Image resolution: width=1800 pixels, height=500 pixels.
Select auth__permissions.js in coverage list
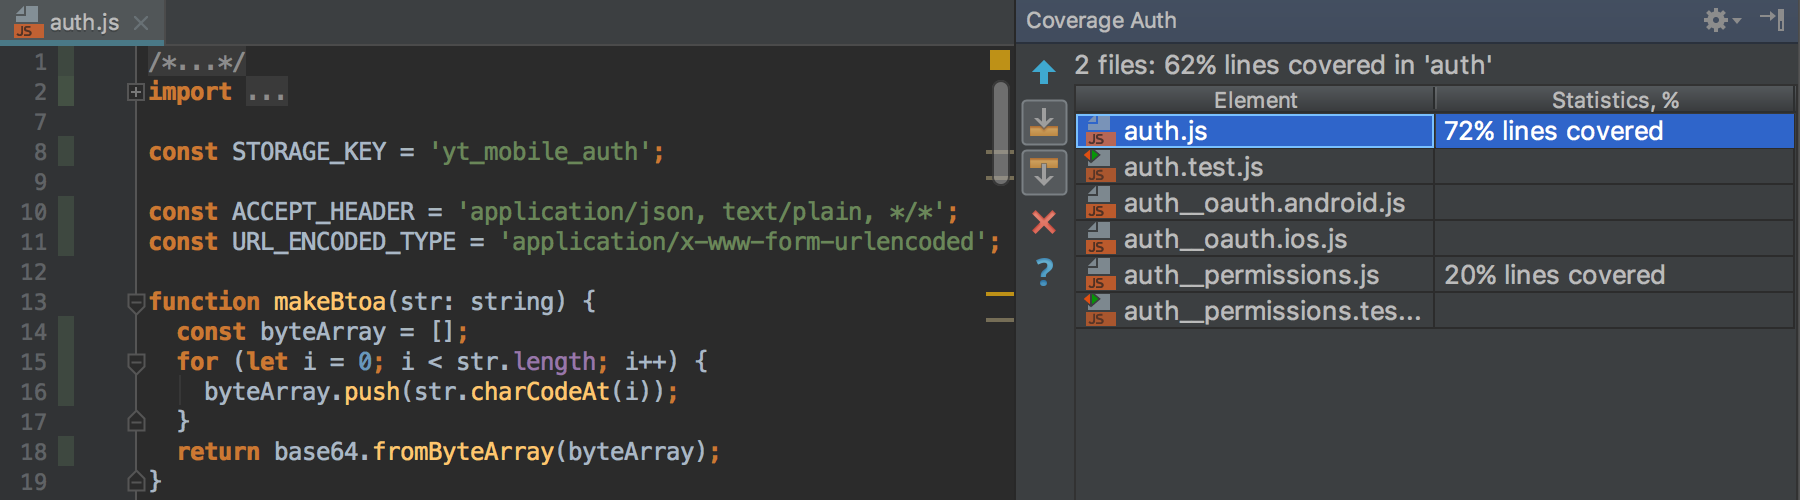tap(1435, 275)
